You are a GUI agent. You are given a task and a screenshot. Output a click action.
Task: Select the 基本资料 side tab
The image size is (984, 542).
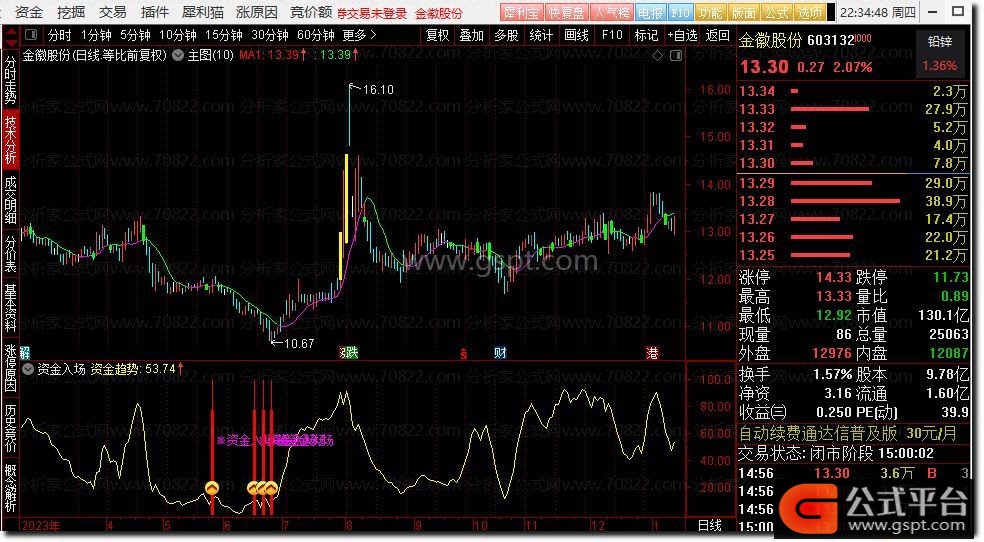[11, 308]
